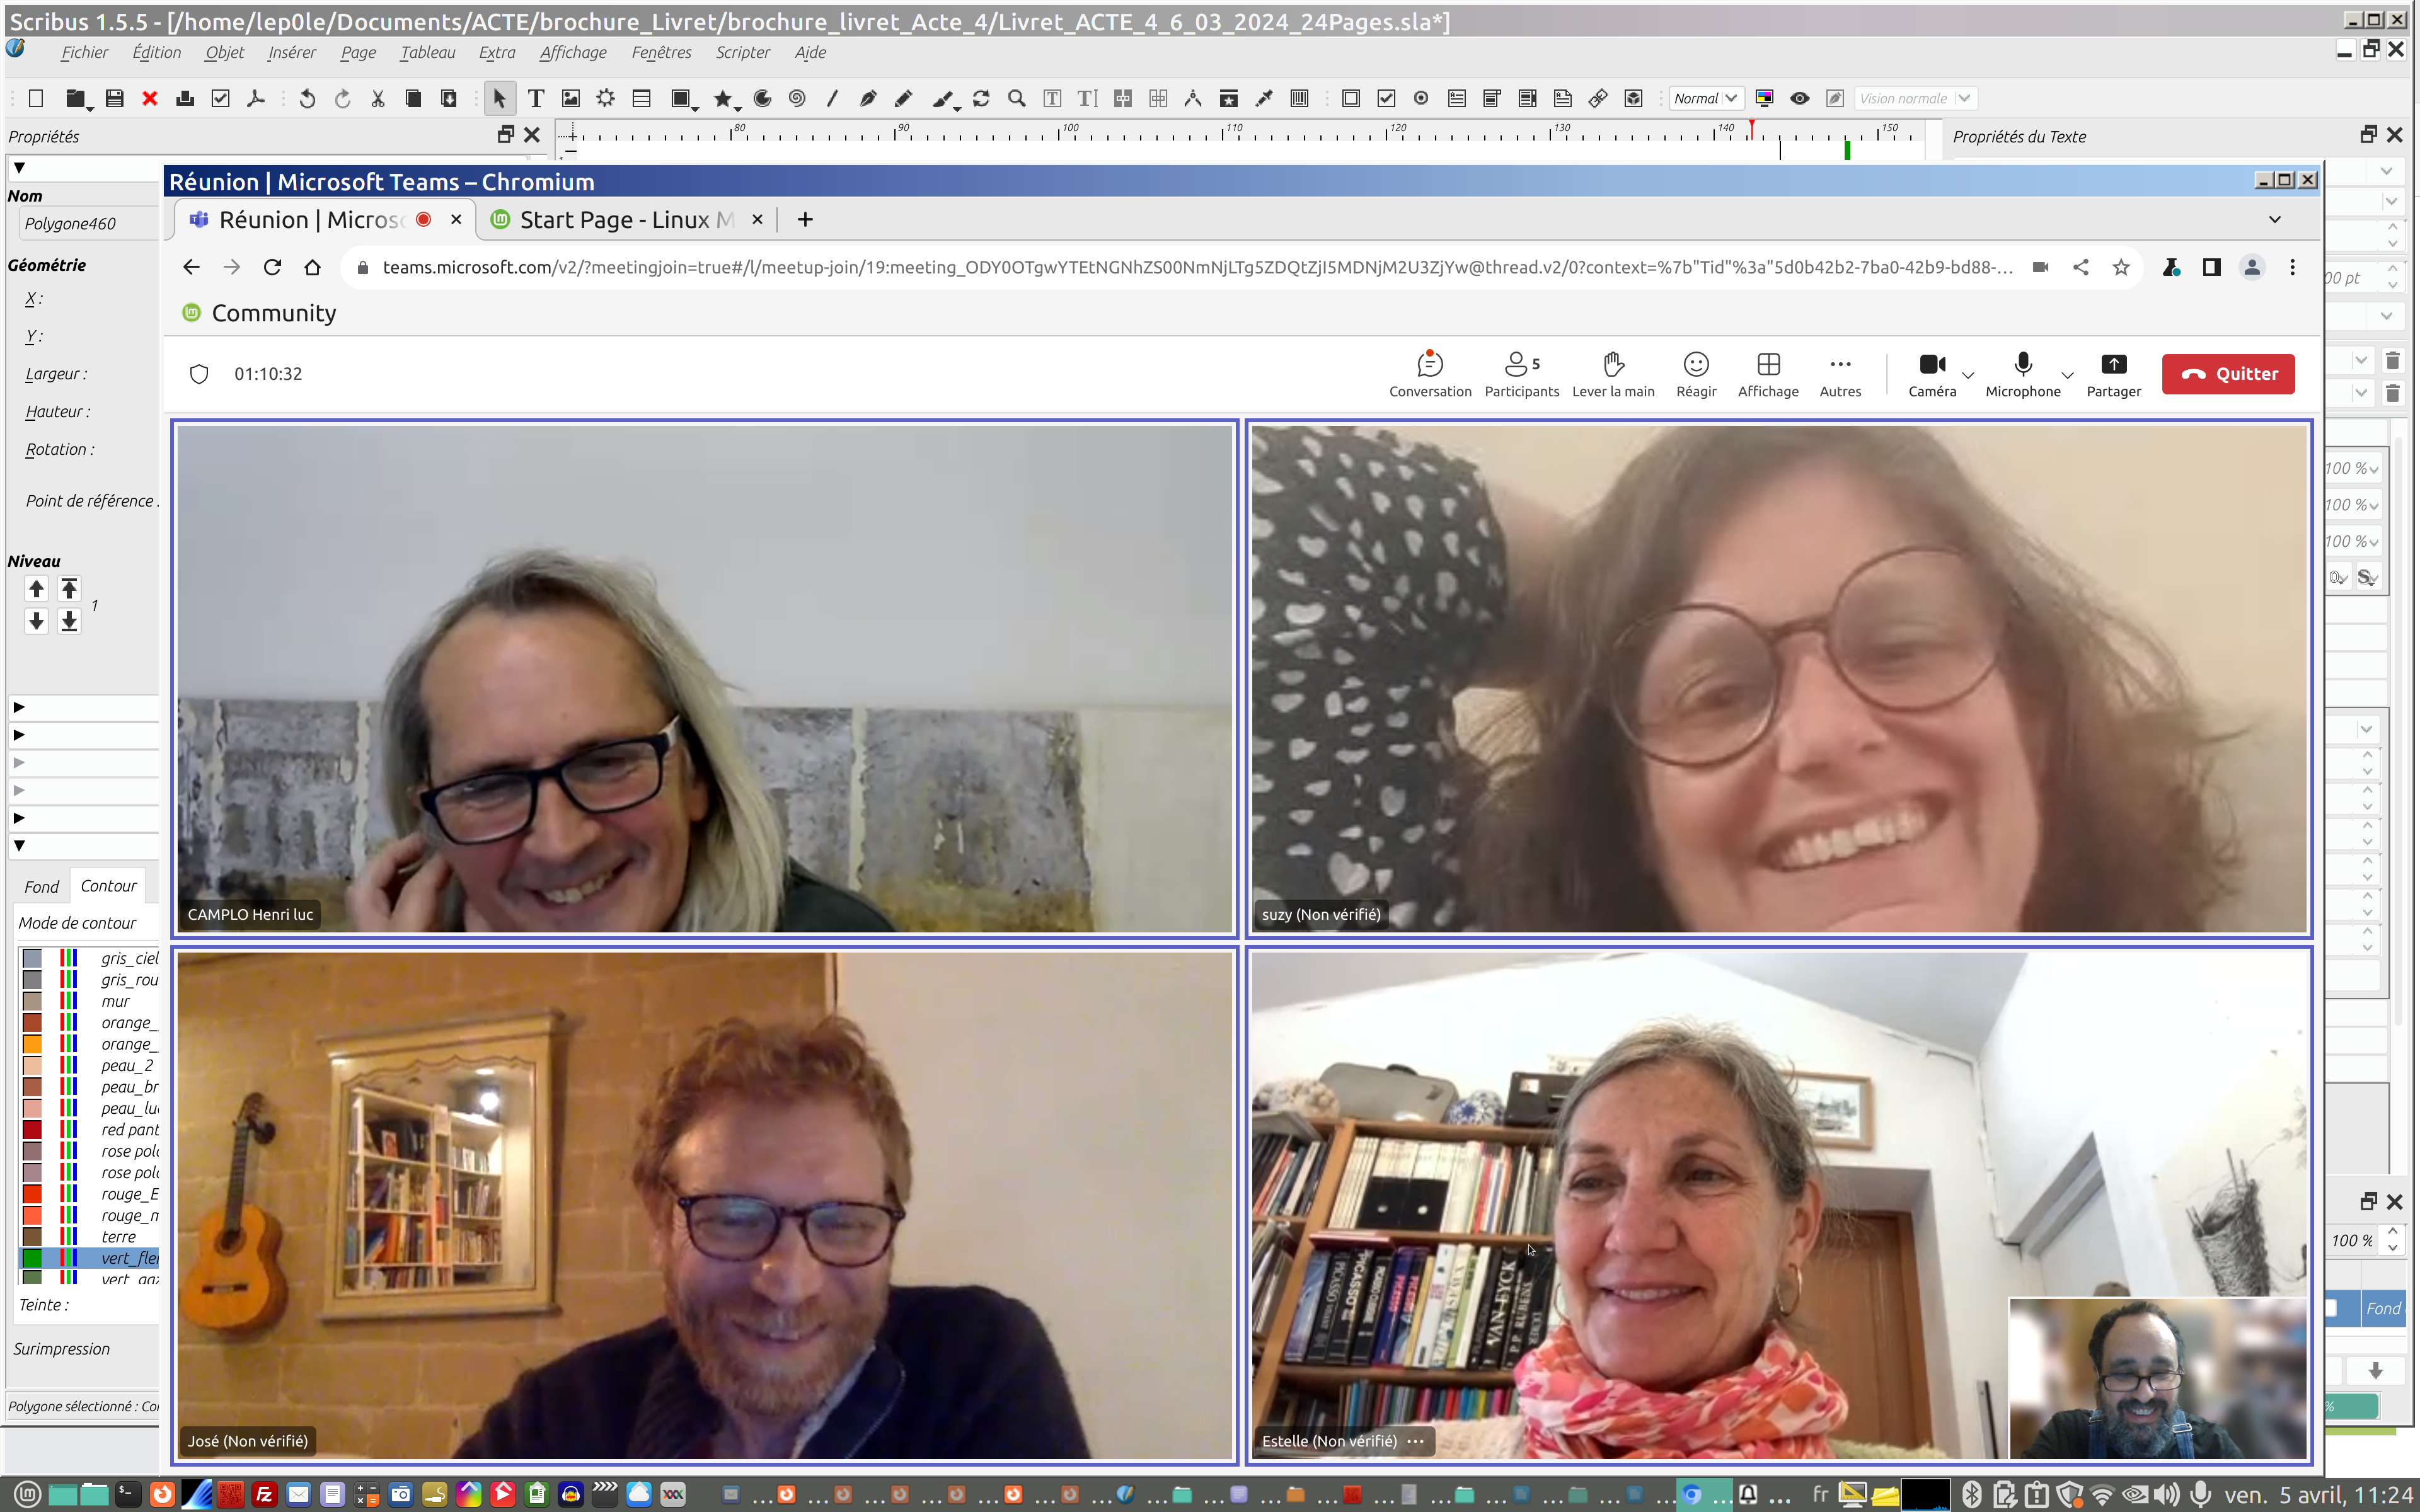The image size is (2420, 1512).
Task: Click the Rotate item tool
Action: click(x=981, y=98)
